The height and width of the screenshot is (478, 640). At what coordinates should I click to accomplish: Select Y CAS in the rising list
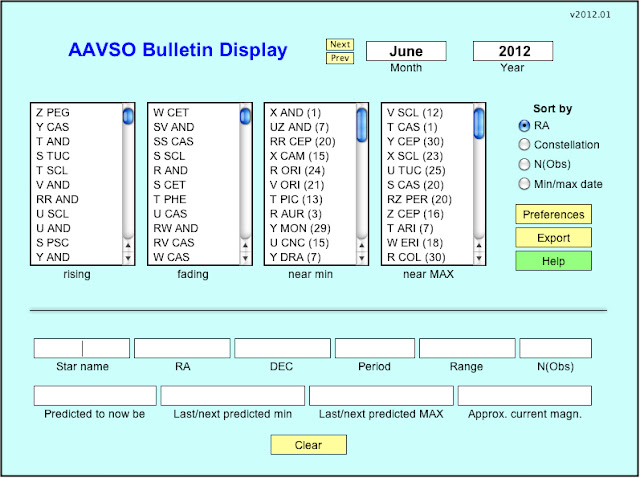click(x=53, y=127)
